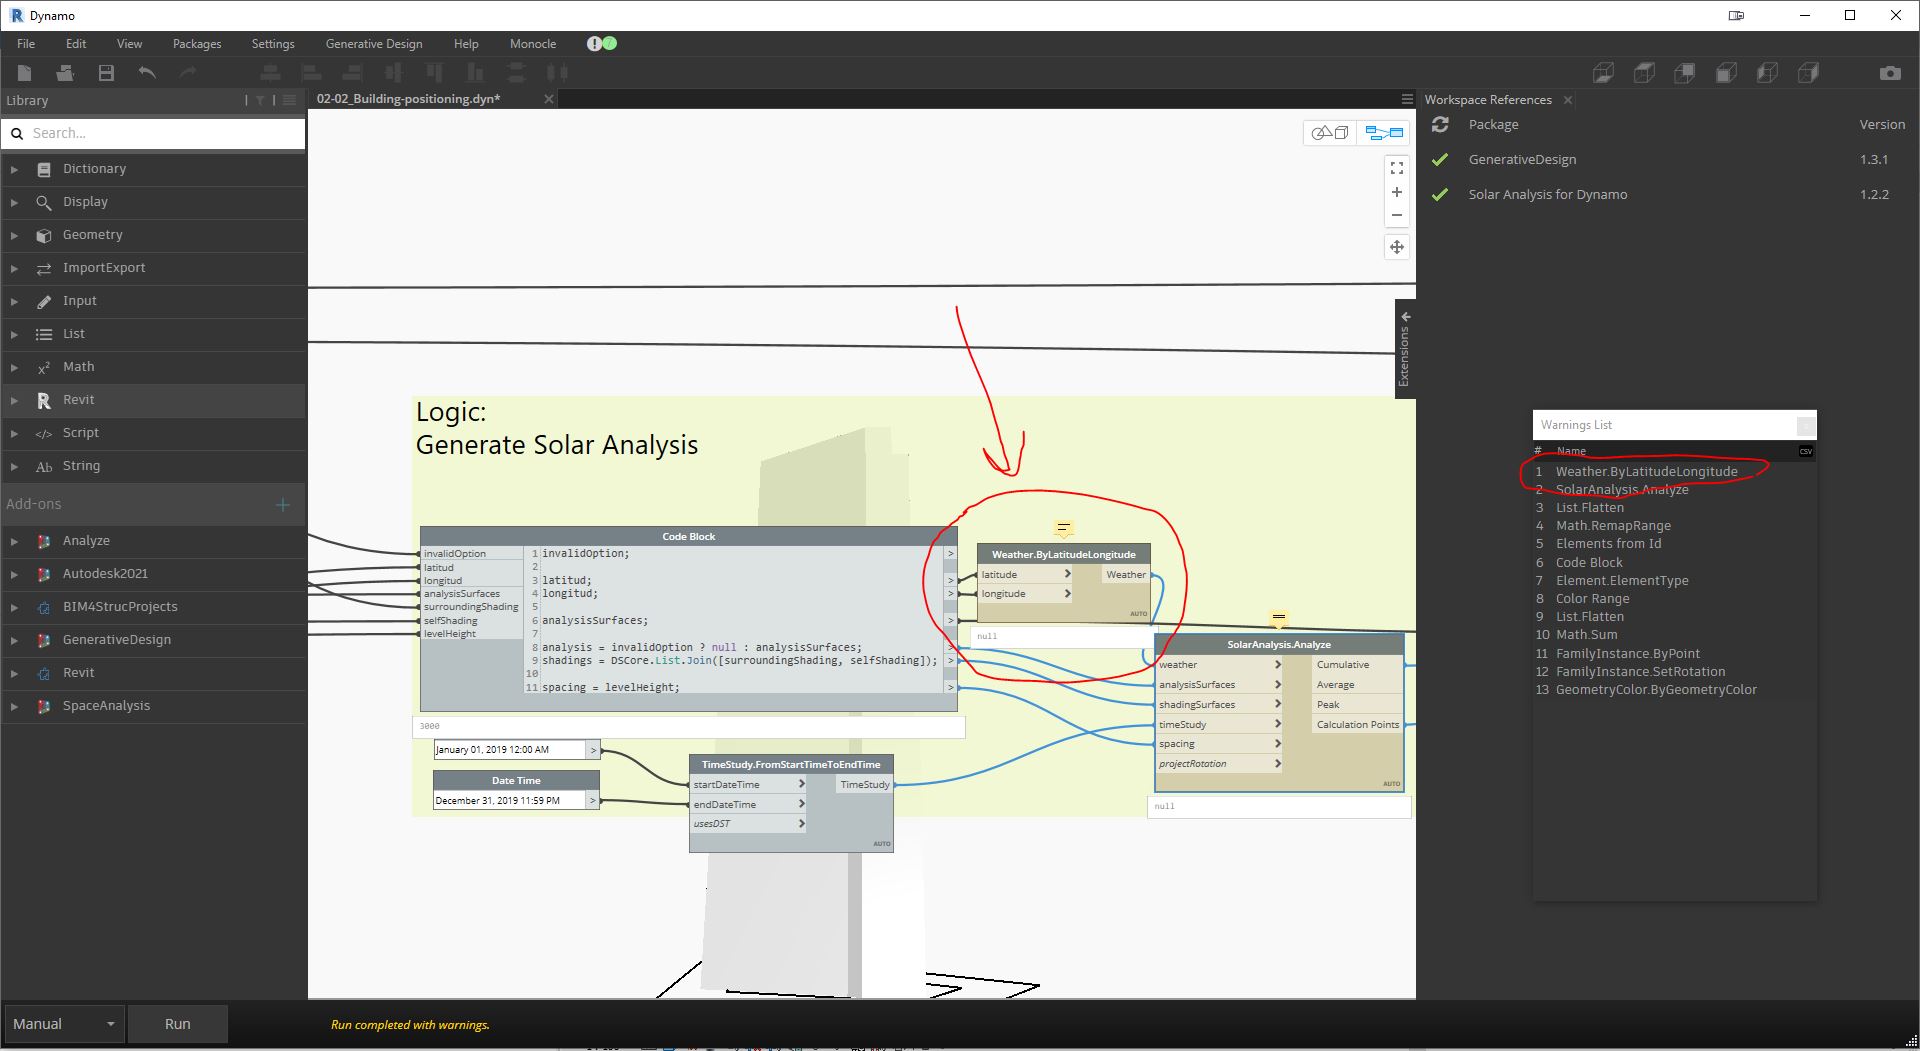
Task: Open the View menu
Action: coord(129,44)
